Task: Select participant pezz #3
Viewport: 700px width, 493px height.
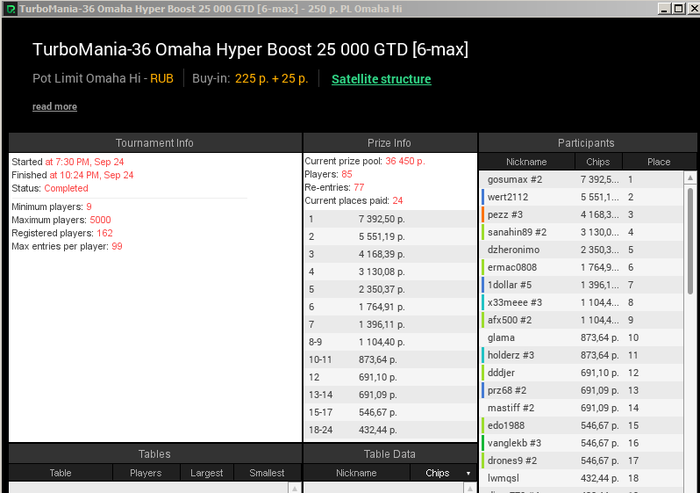Action: tap(581, 215)
